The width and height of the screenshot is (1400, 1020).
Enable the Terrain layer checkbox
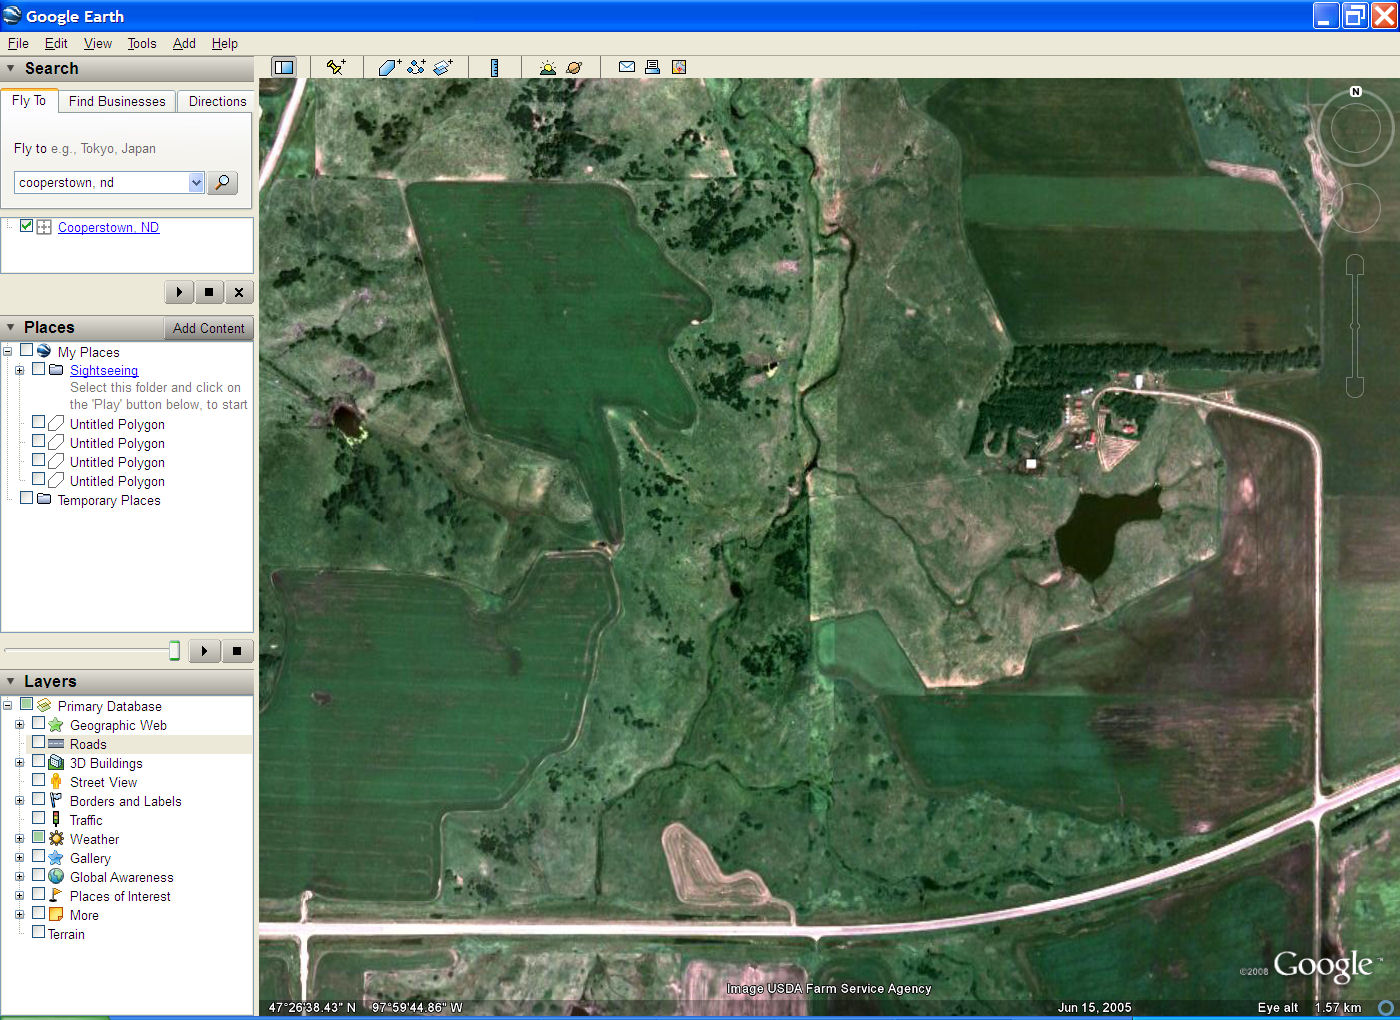38,932
